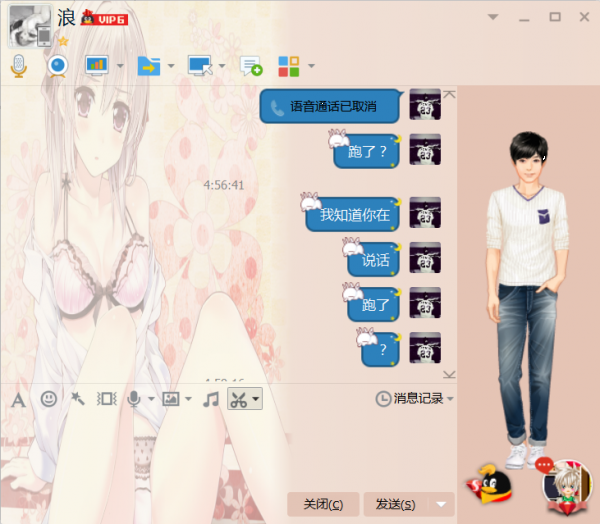Expand the apps grid dropdown arrow
Screen dimensions: 600x524
click(311, 66)
